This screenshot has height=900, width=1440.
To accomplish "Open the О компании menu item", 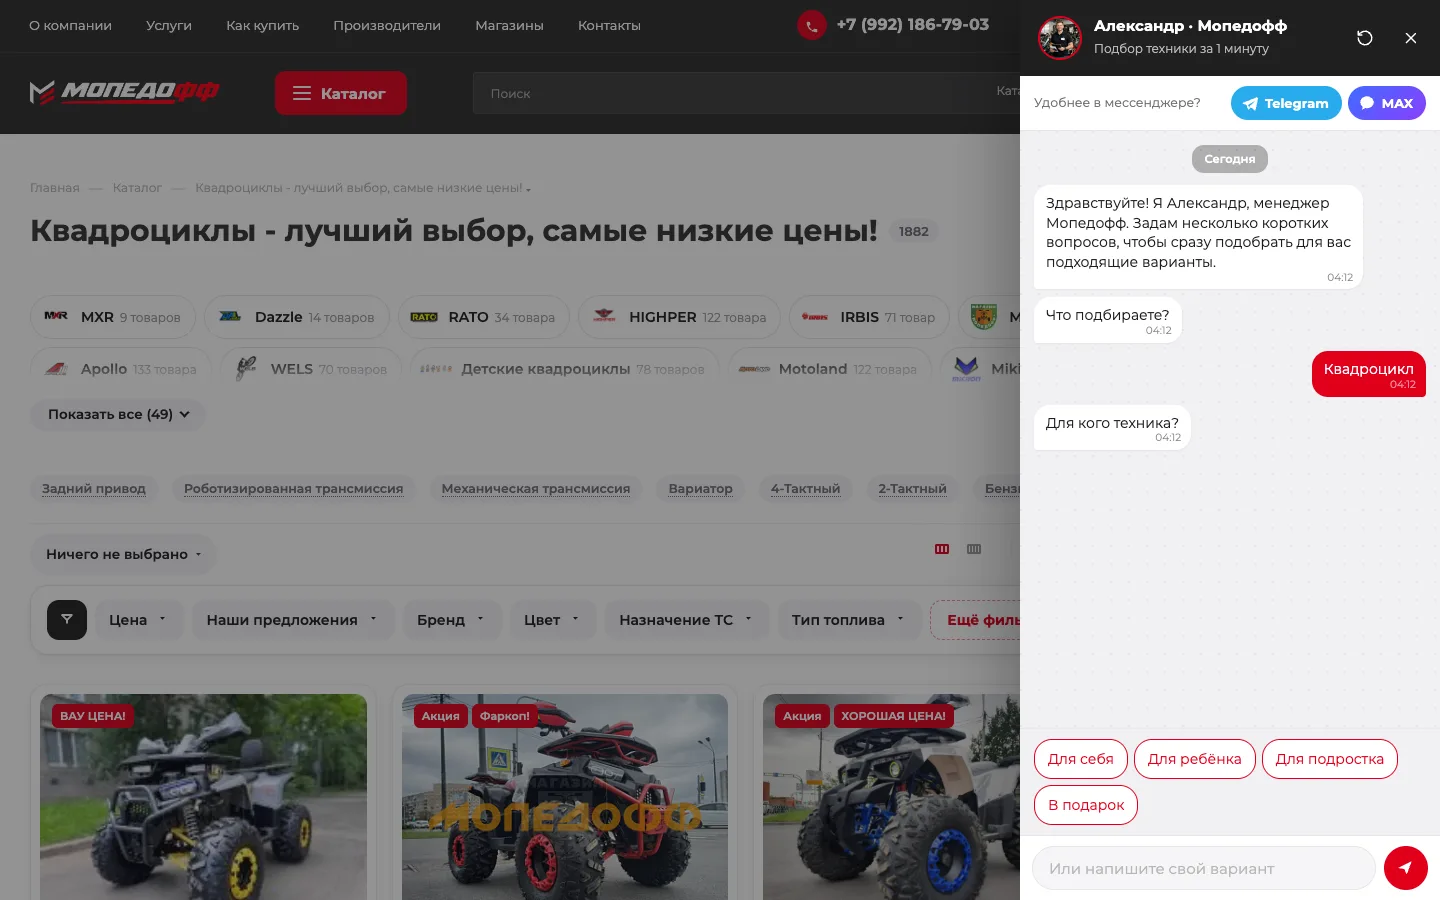I will pyautogui.click(x=70, y=26).
